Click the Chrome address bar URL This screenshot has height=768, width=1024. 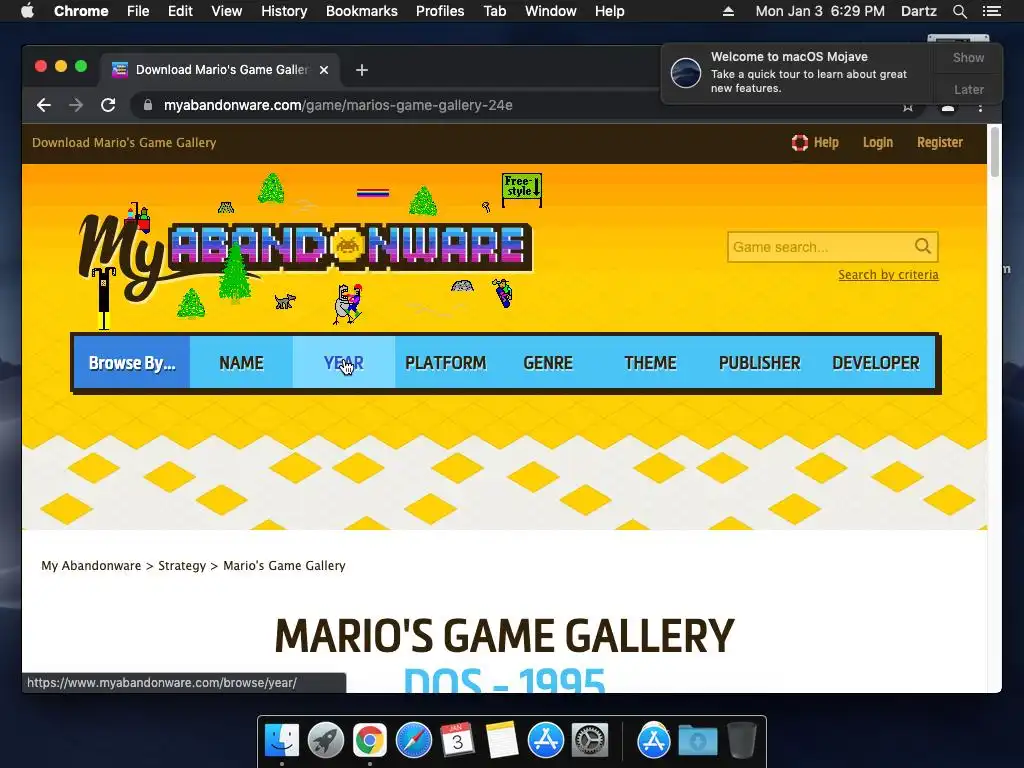[x=338, y=105]
